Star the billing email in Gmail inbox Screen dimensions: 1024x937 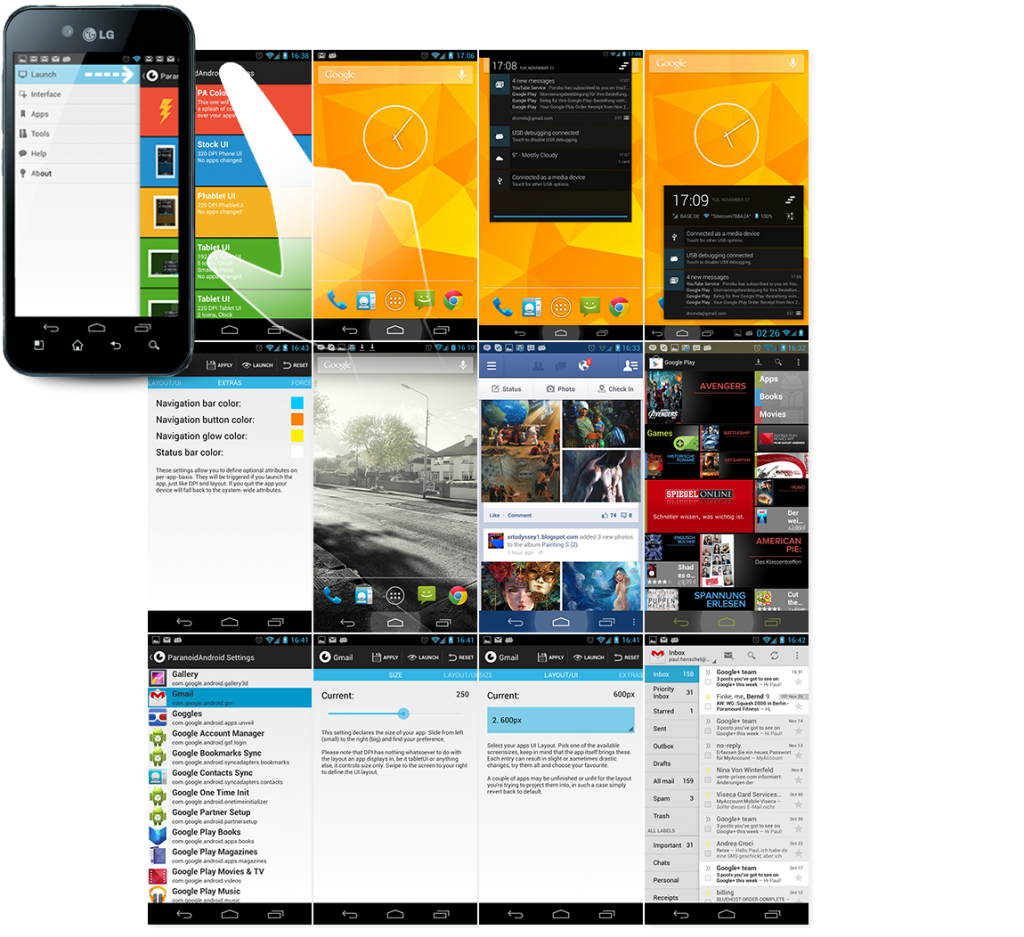[798, 899]
